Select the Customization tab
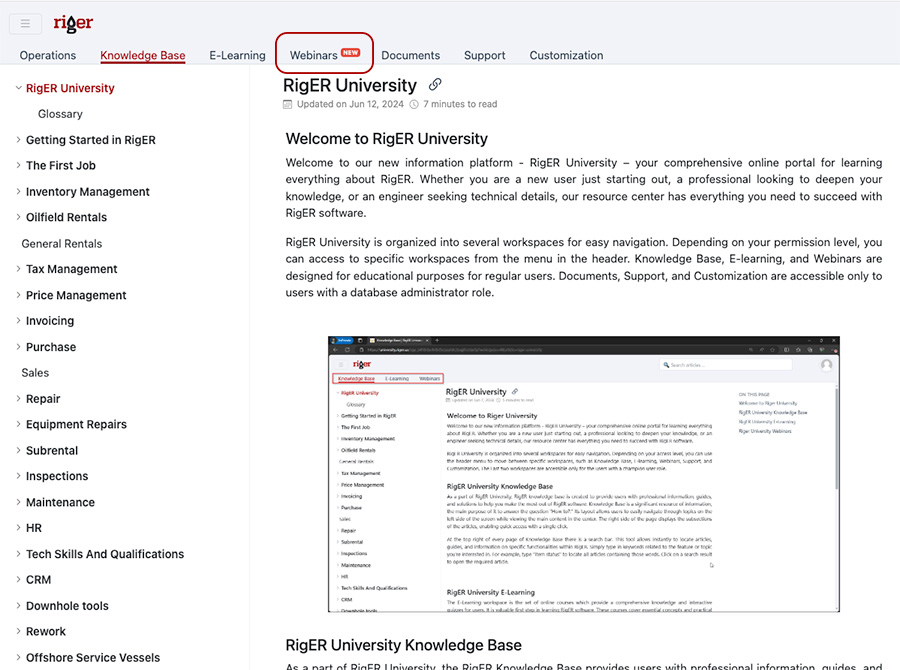The image size is (900, 670). coord(566,55)
